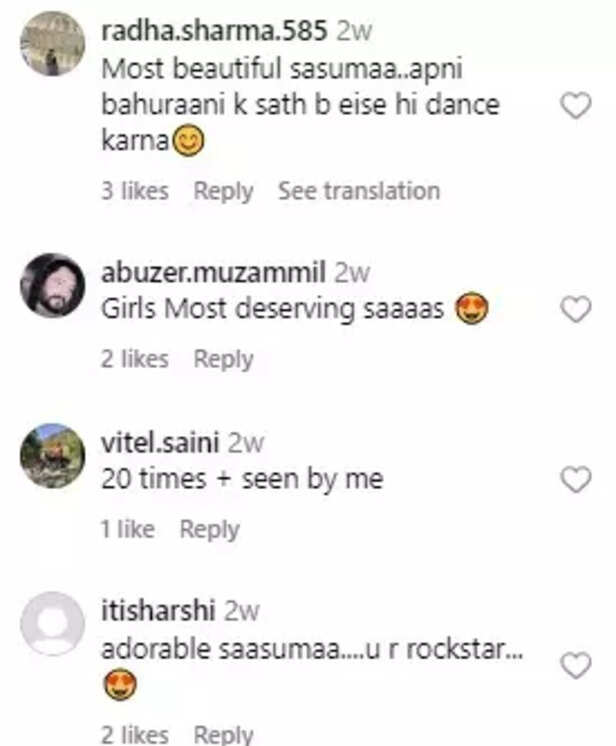Show translation of radha.sharma.585's comment
The width and height of the screenshot is (616, 746).
(x=358, y=191)
